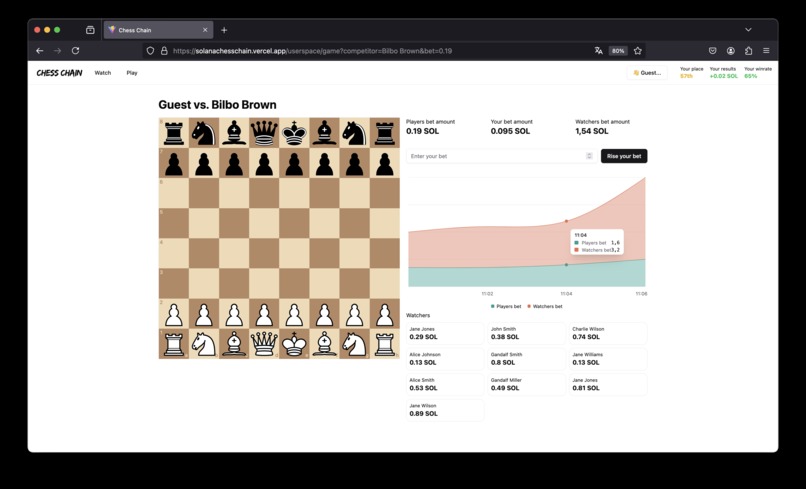Click watcher card Jane Jones 0.29 SOL
Screen dimensions: 806x489
(x=445, y=333)
